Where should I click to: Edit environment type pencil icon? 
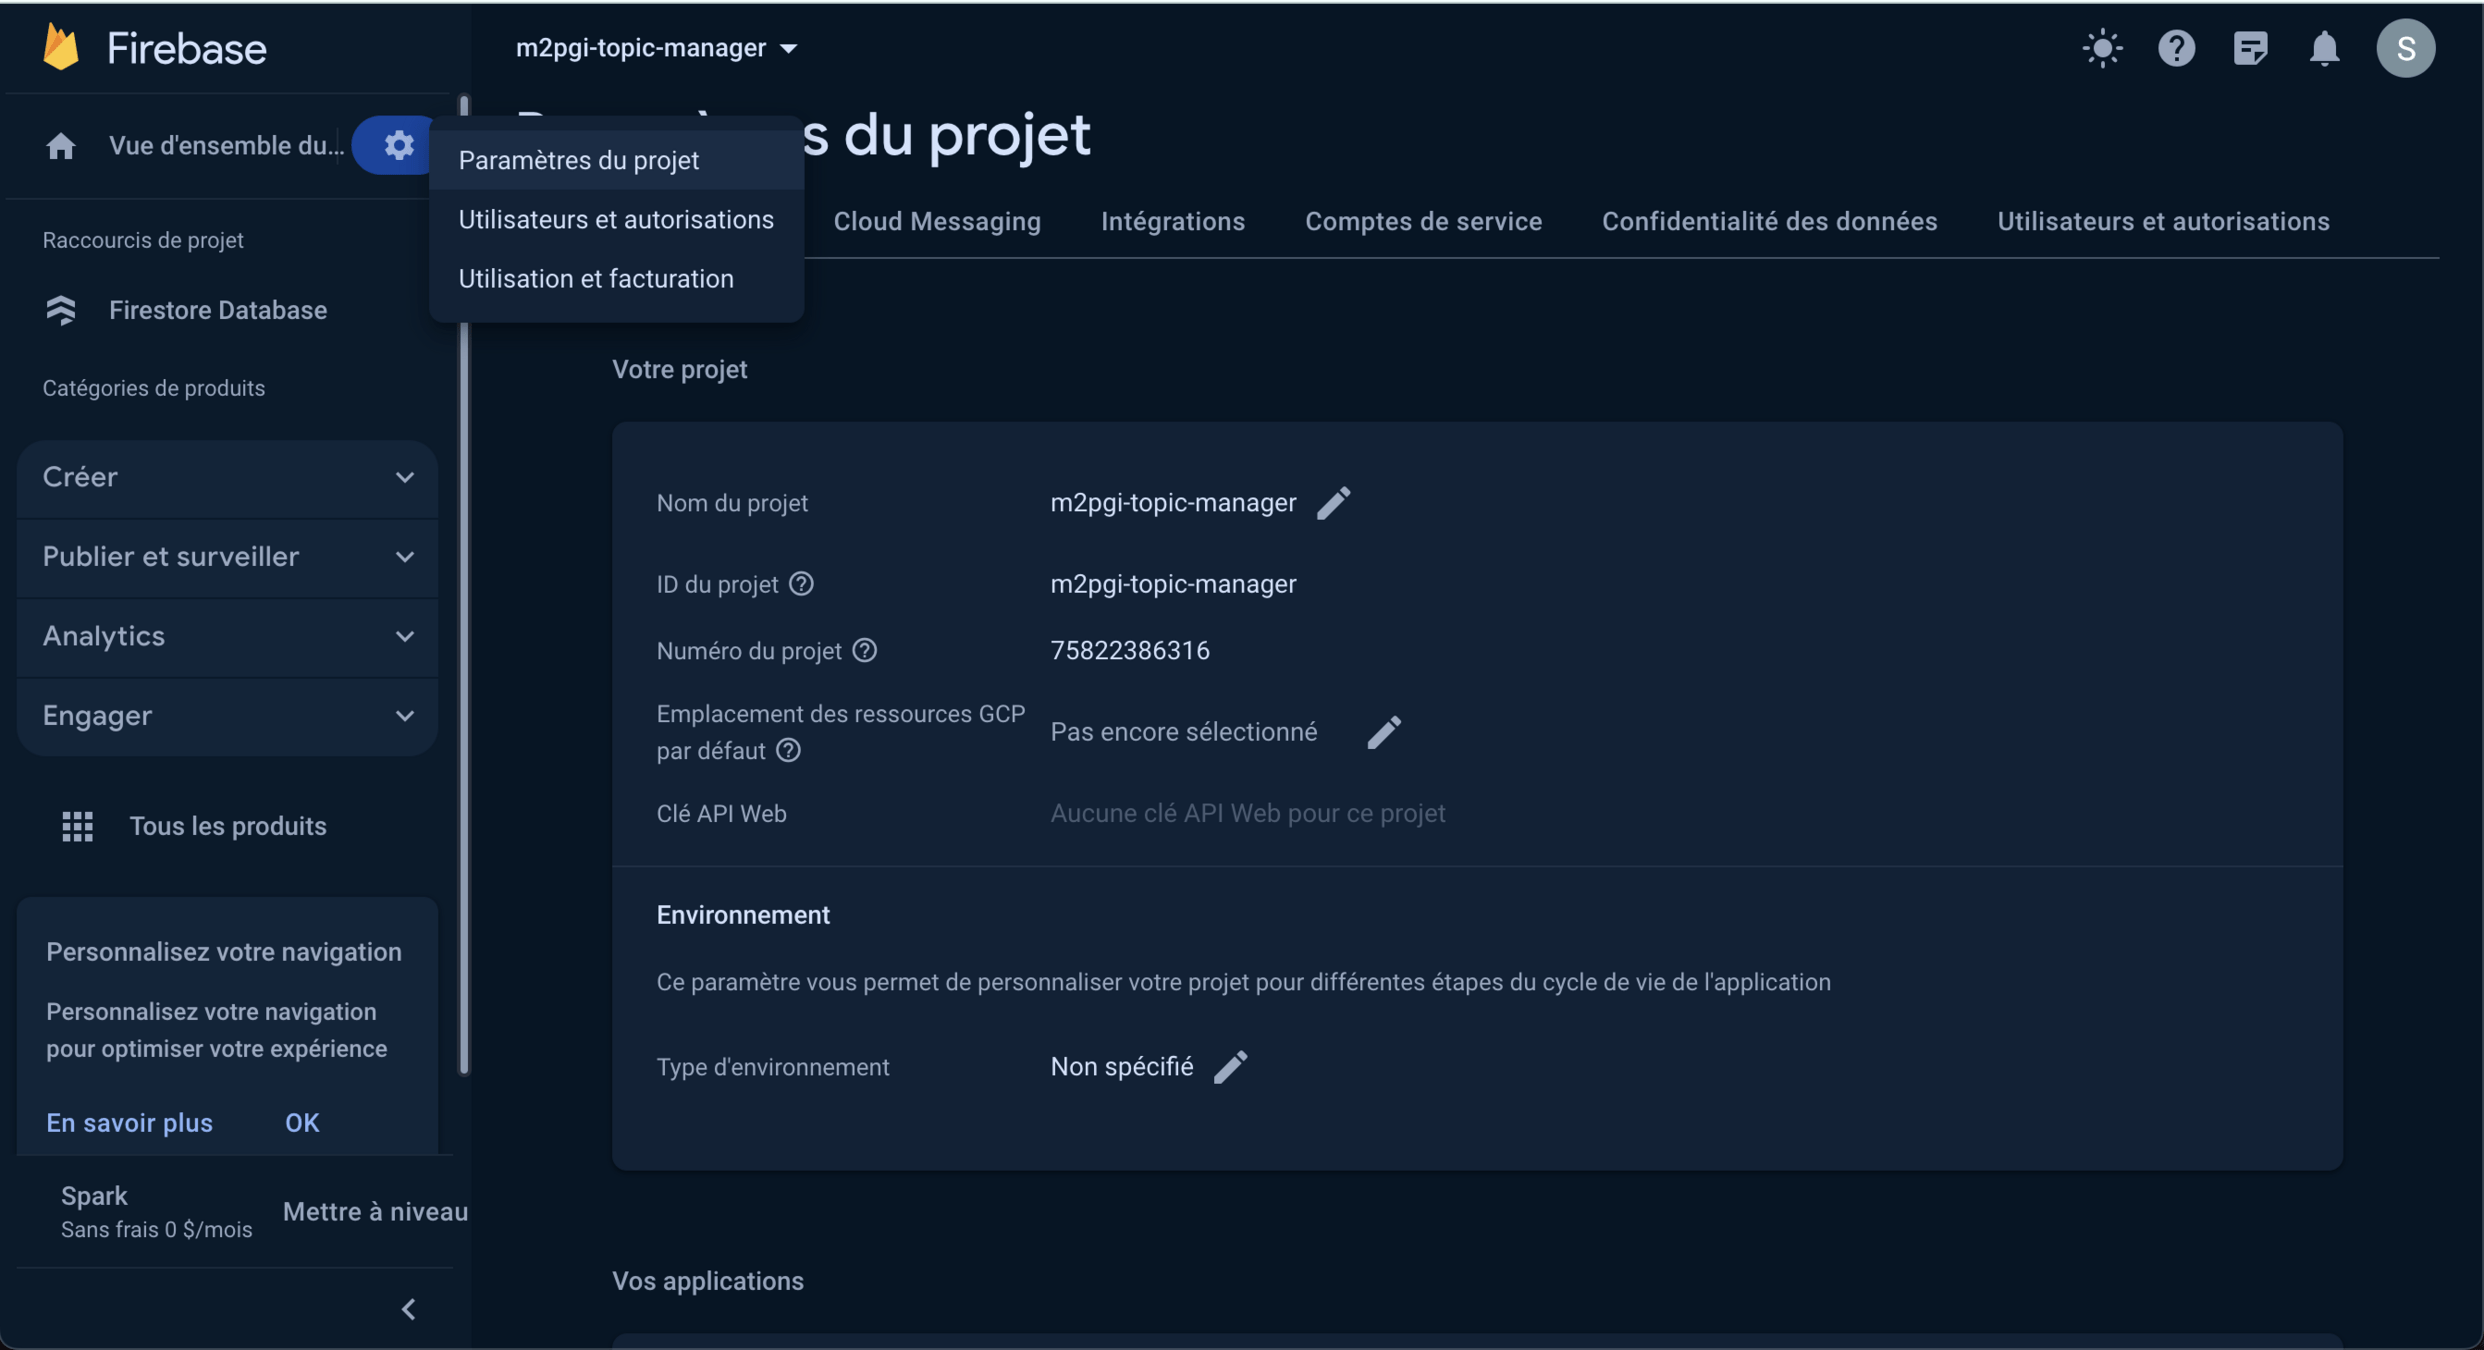pos(1230,1067)
